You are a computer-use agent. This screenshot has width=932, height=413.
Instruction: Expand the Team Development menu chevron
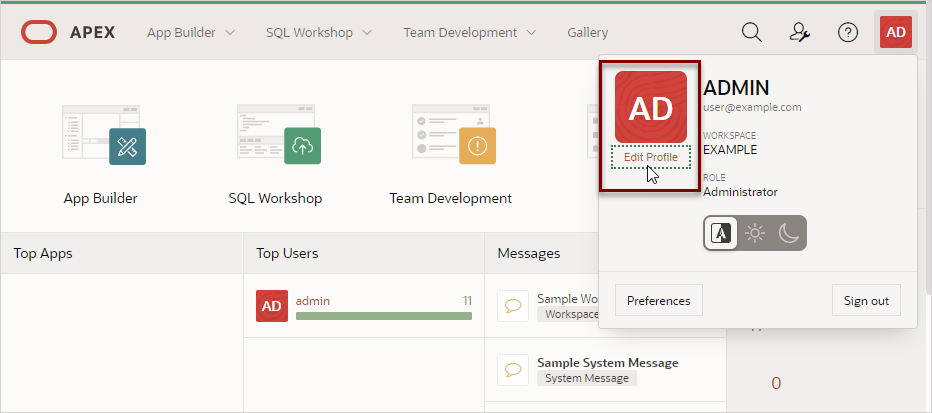(x=531, y=33)
